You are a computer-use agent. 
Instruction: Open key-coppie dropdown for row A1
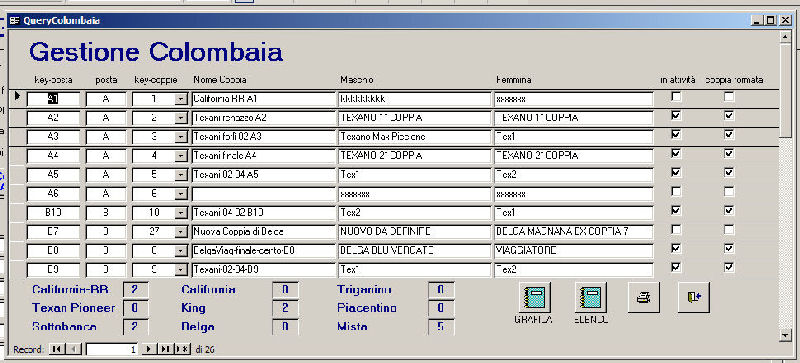tap(181, 99)
